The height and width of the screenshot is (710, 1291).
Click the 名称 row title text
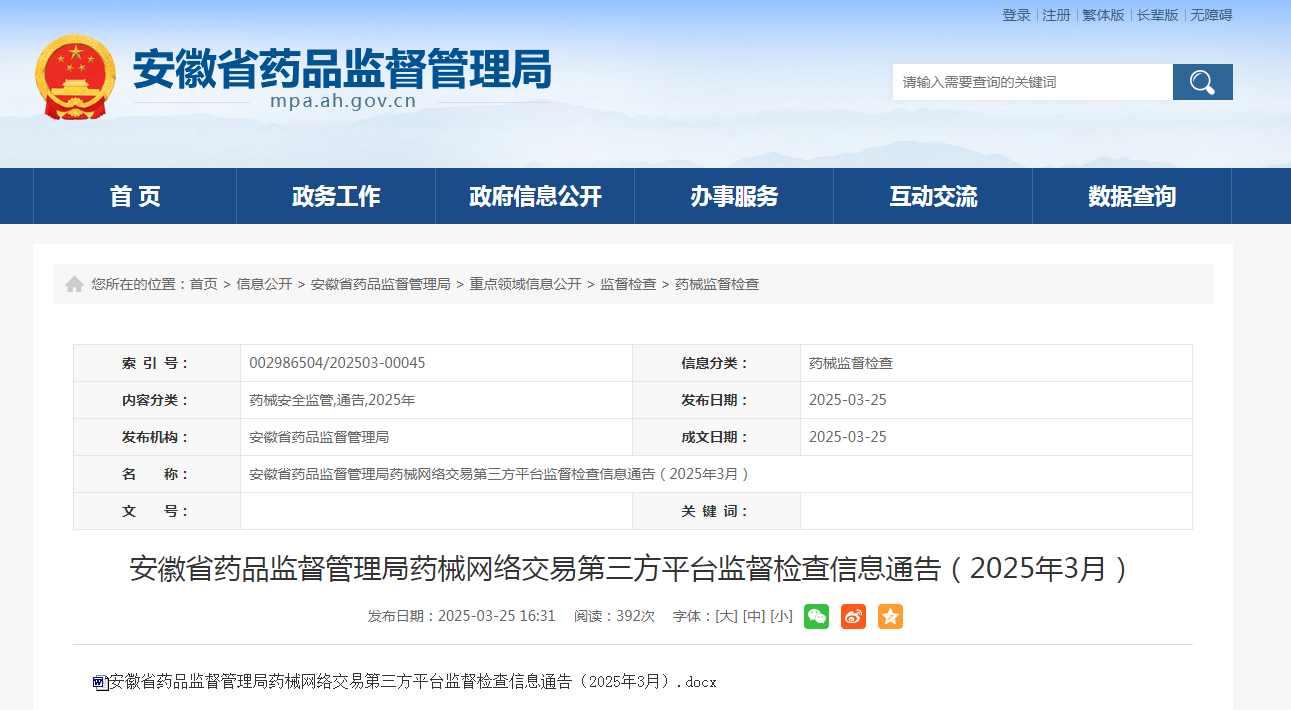click(500, 474)
